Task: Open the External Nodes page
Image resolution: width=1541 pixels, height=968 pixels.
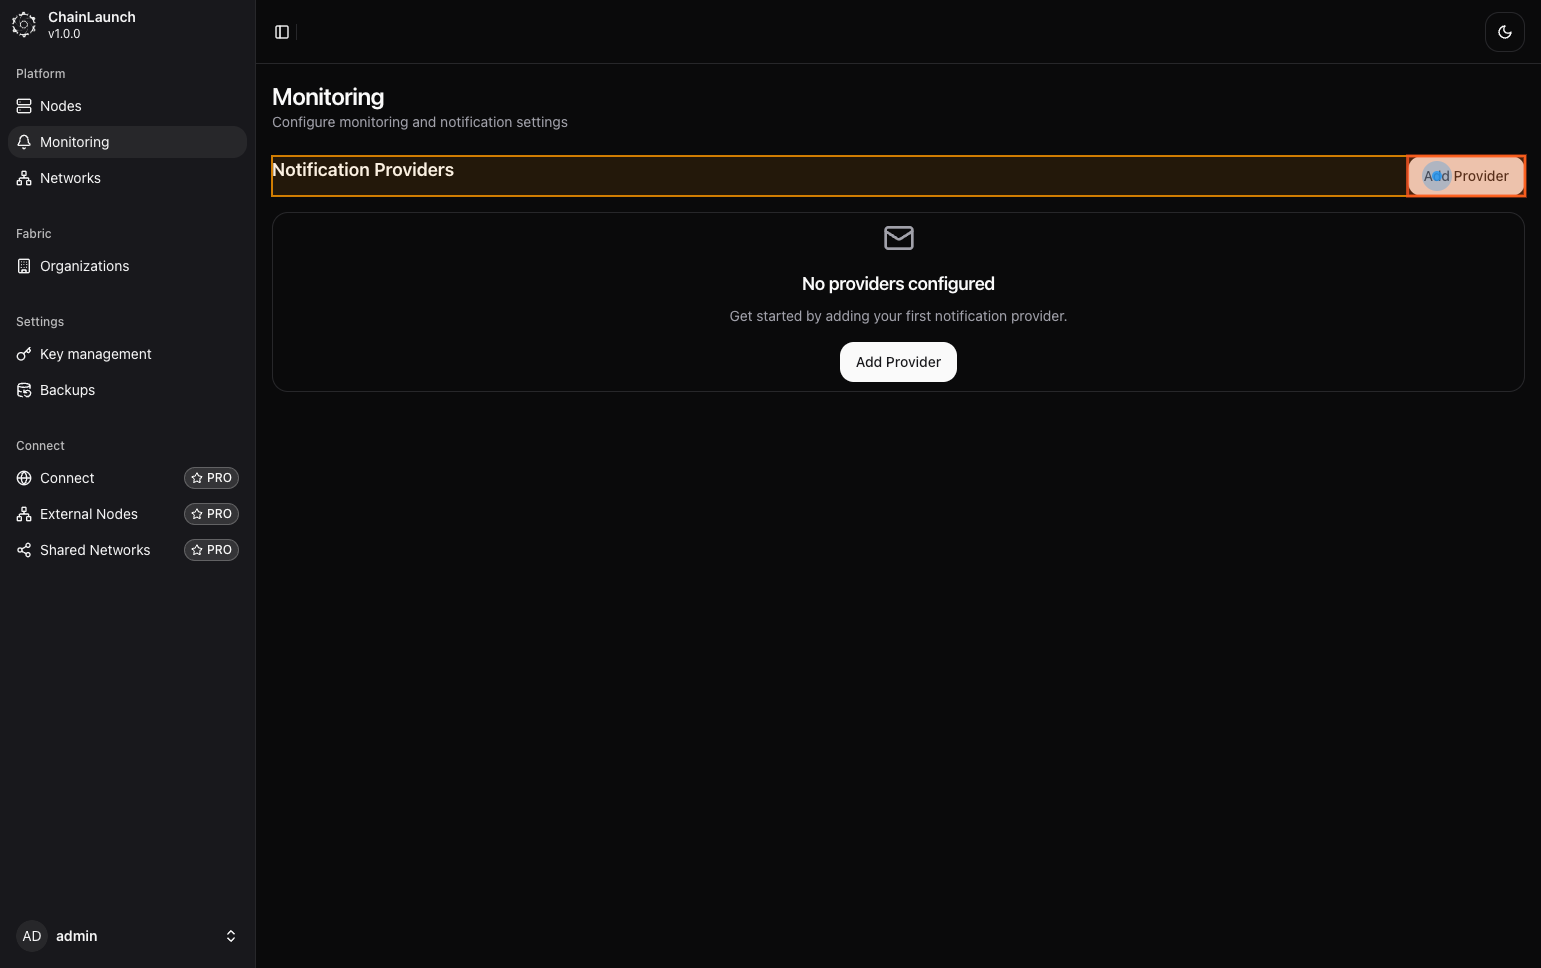Action: click(89, 514)
